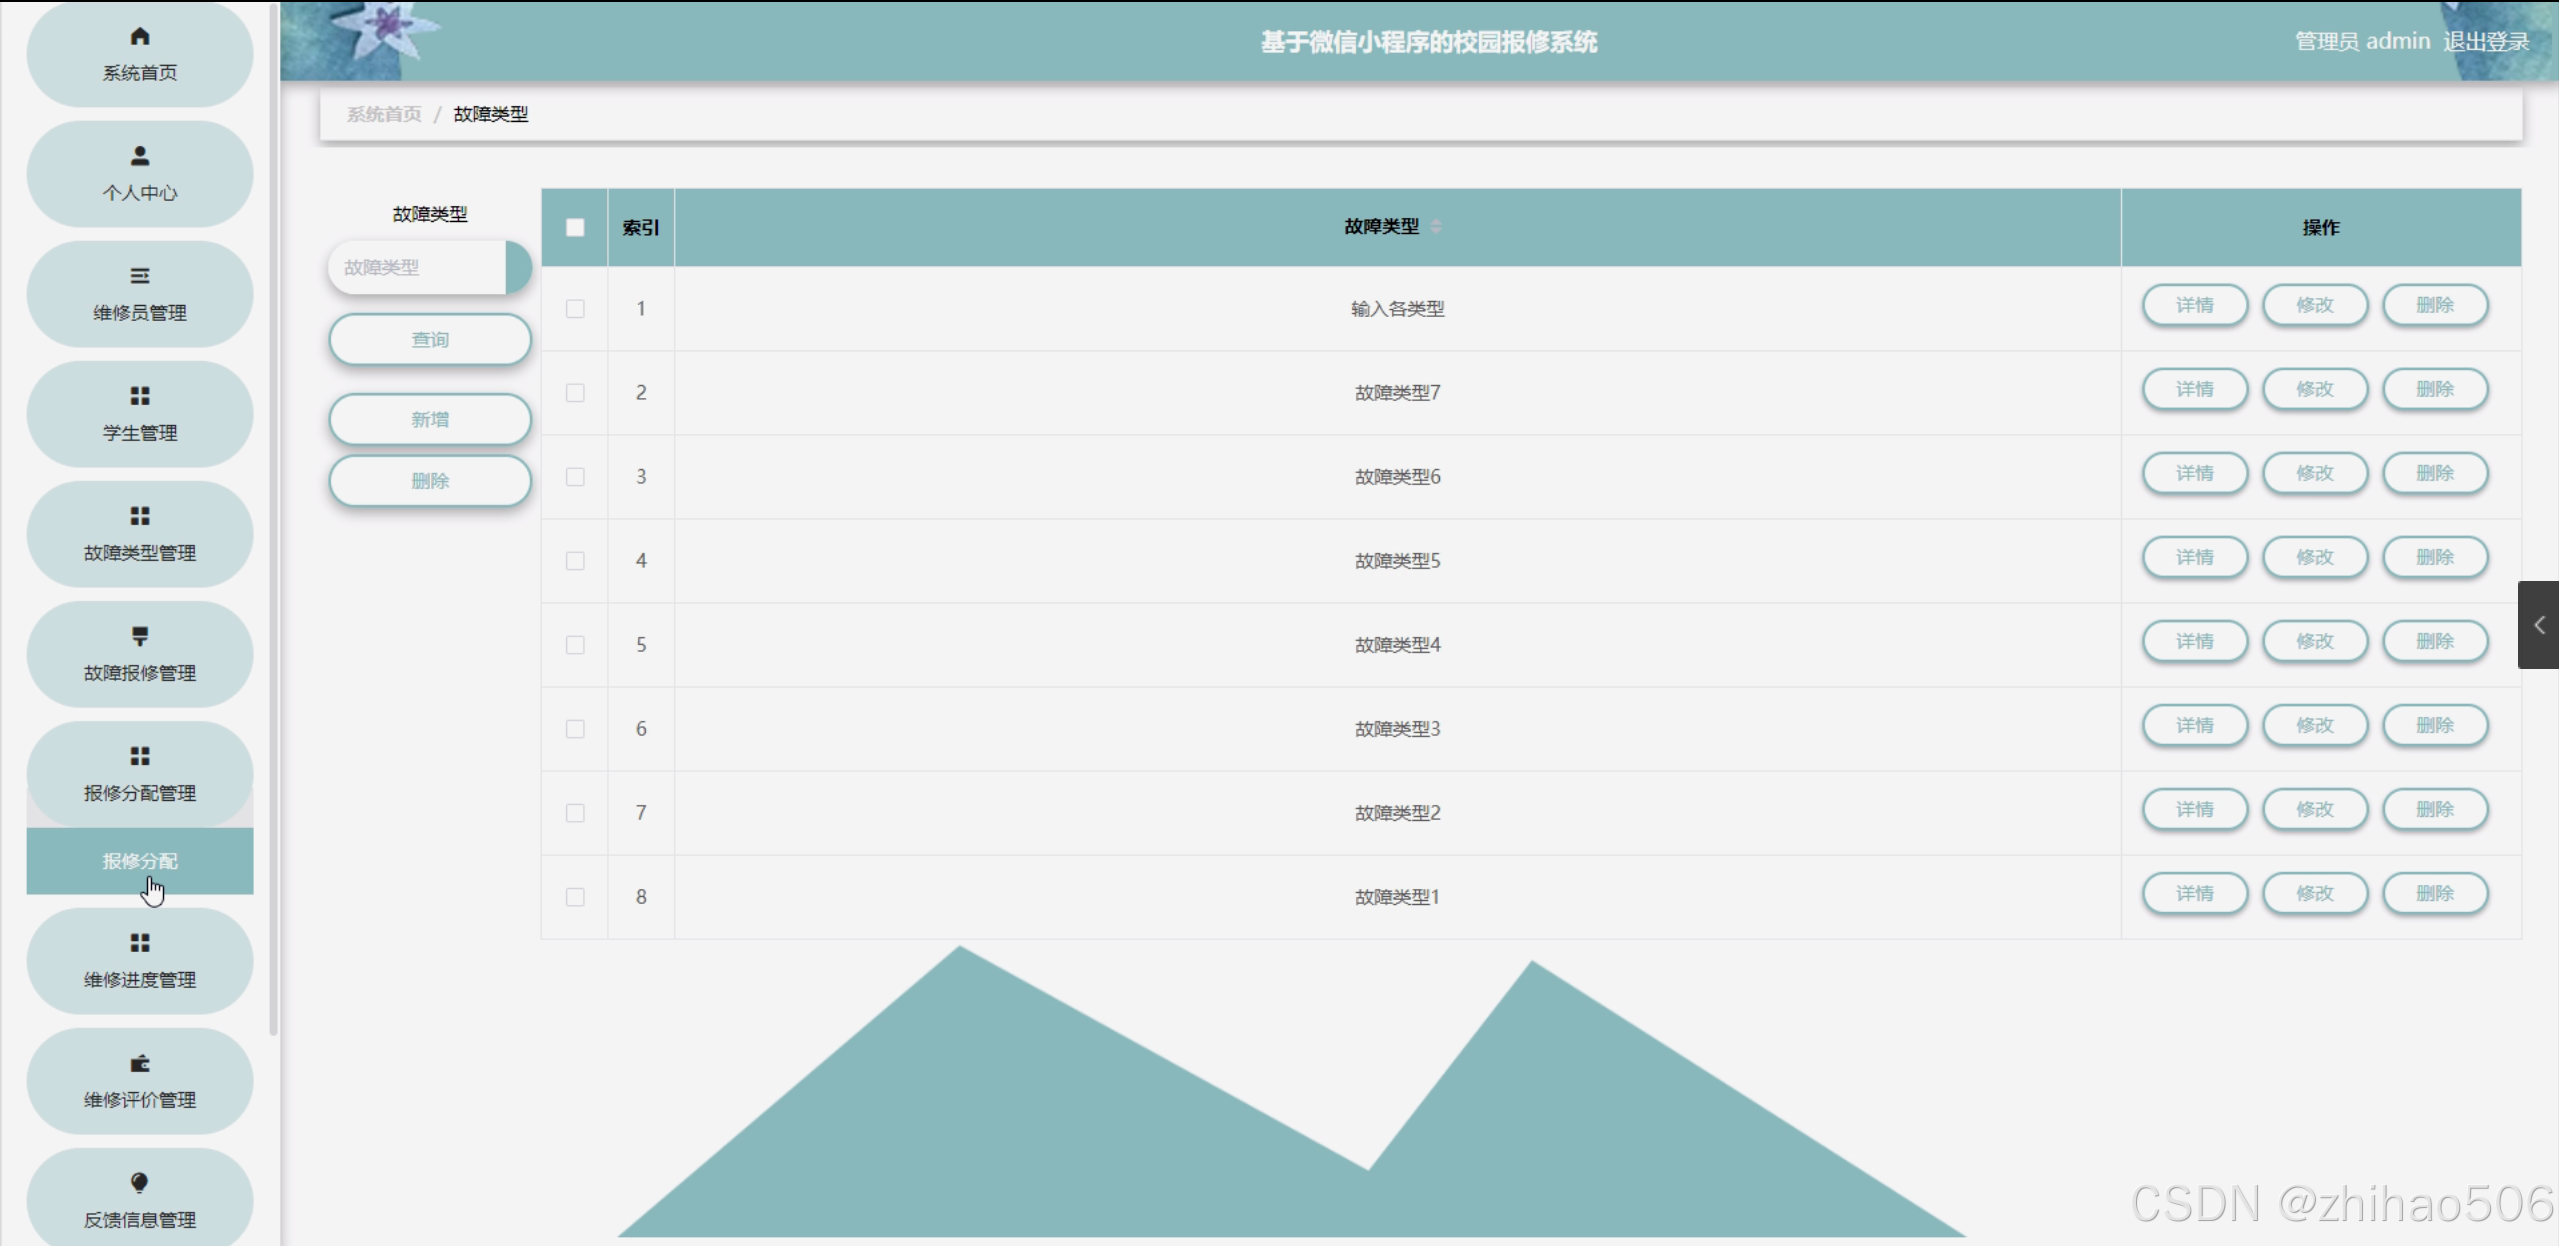The image size is (2559, 1246).
Task: Click the icon above 故障报修管理
Action: point(140,636)
